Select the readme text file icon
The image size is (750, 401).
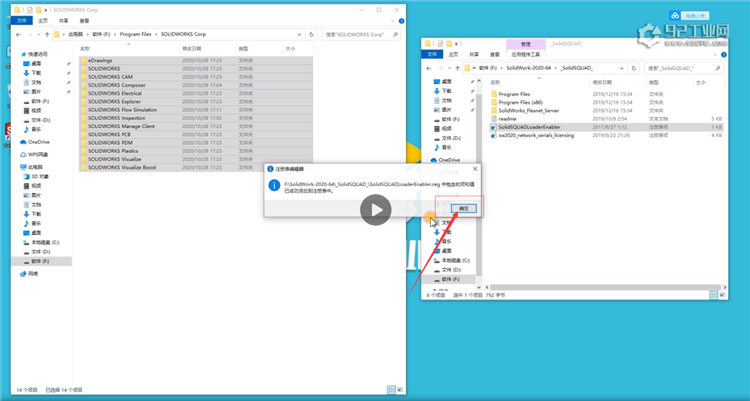point(494,119)
